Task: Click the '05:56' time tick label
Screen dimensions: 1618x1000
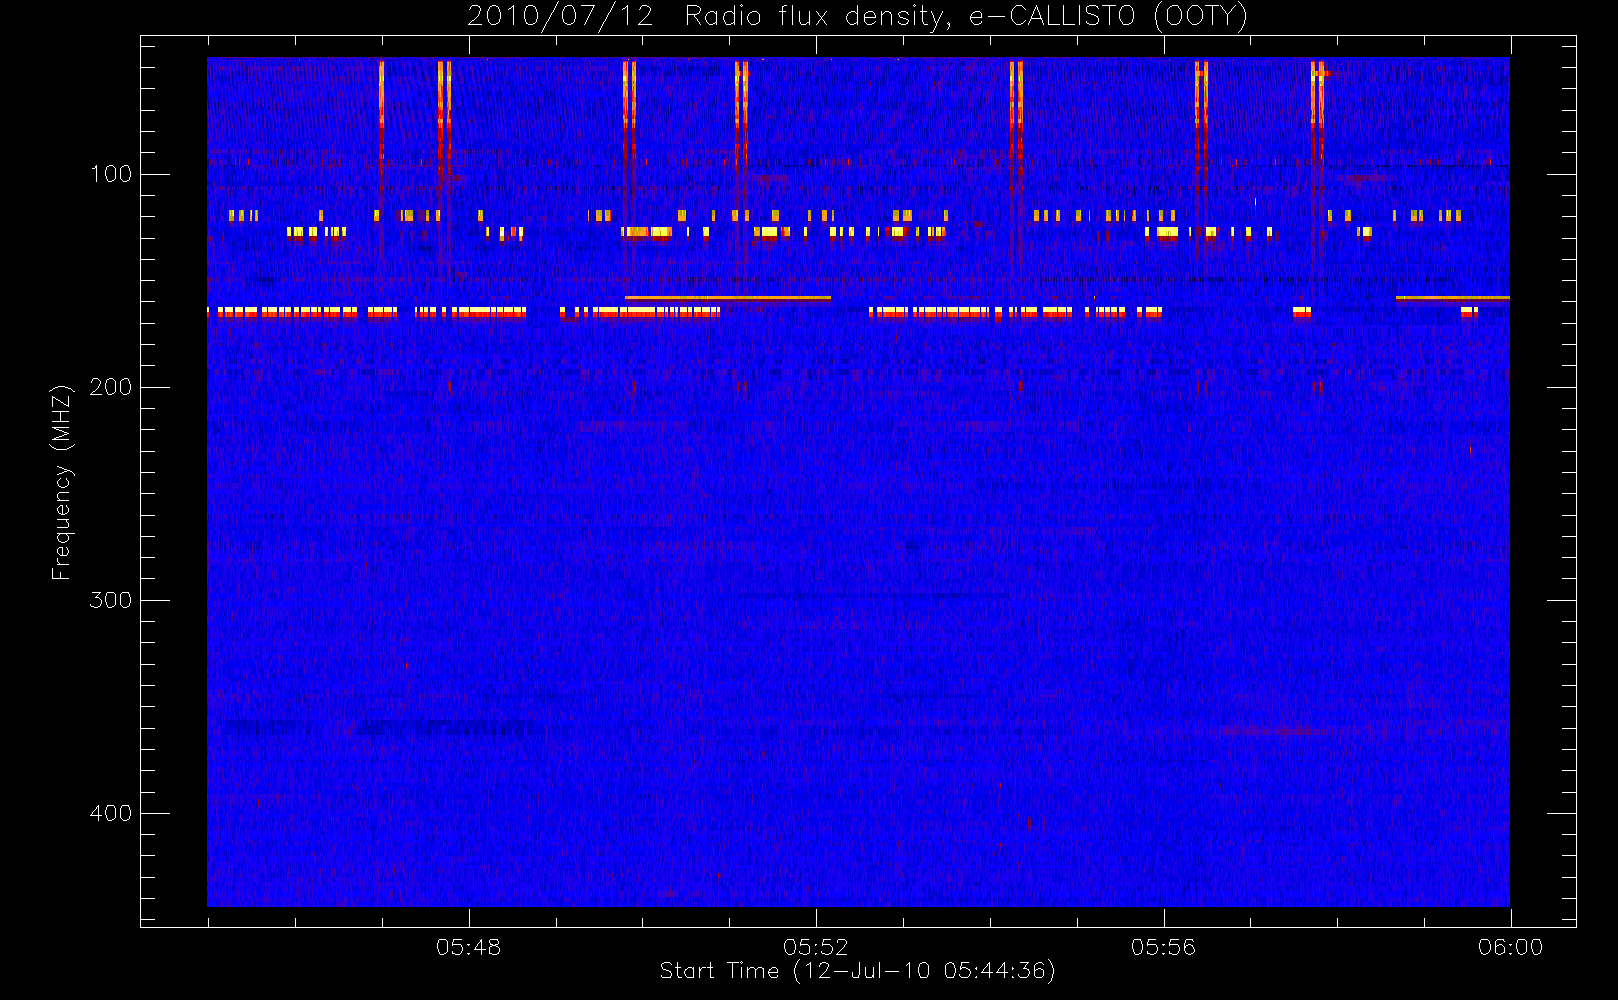Action: tap(1163, 947)
